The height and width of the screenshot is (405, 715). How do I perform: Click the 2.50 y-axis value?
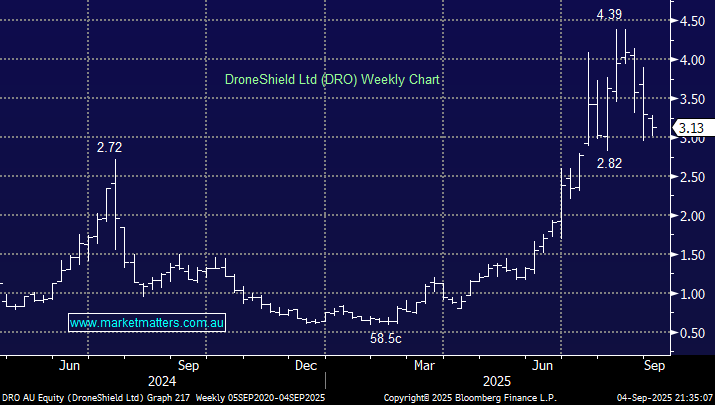pos(692,177)
